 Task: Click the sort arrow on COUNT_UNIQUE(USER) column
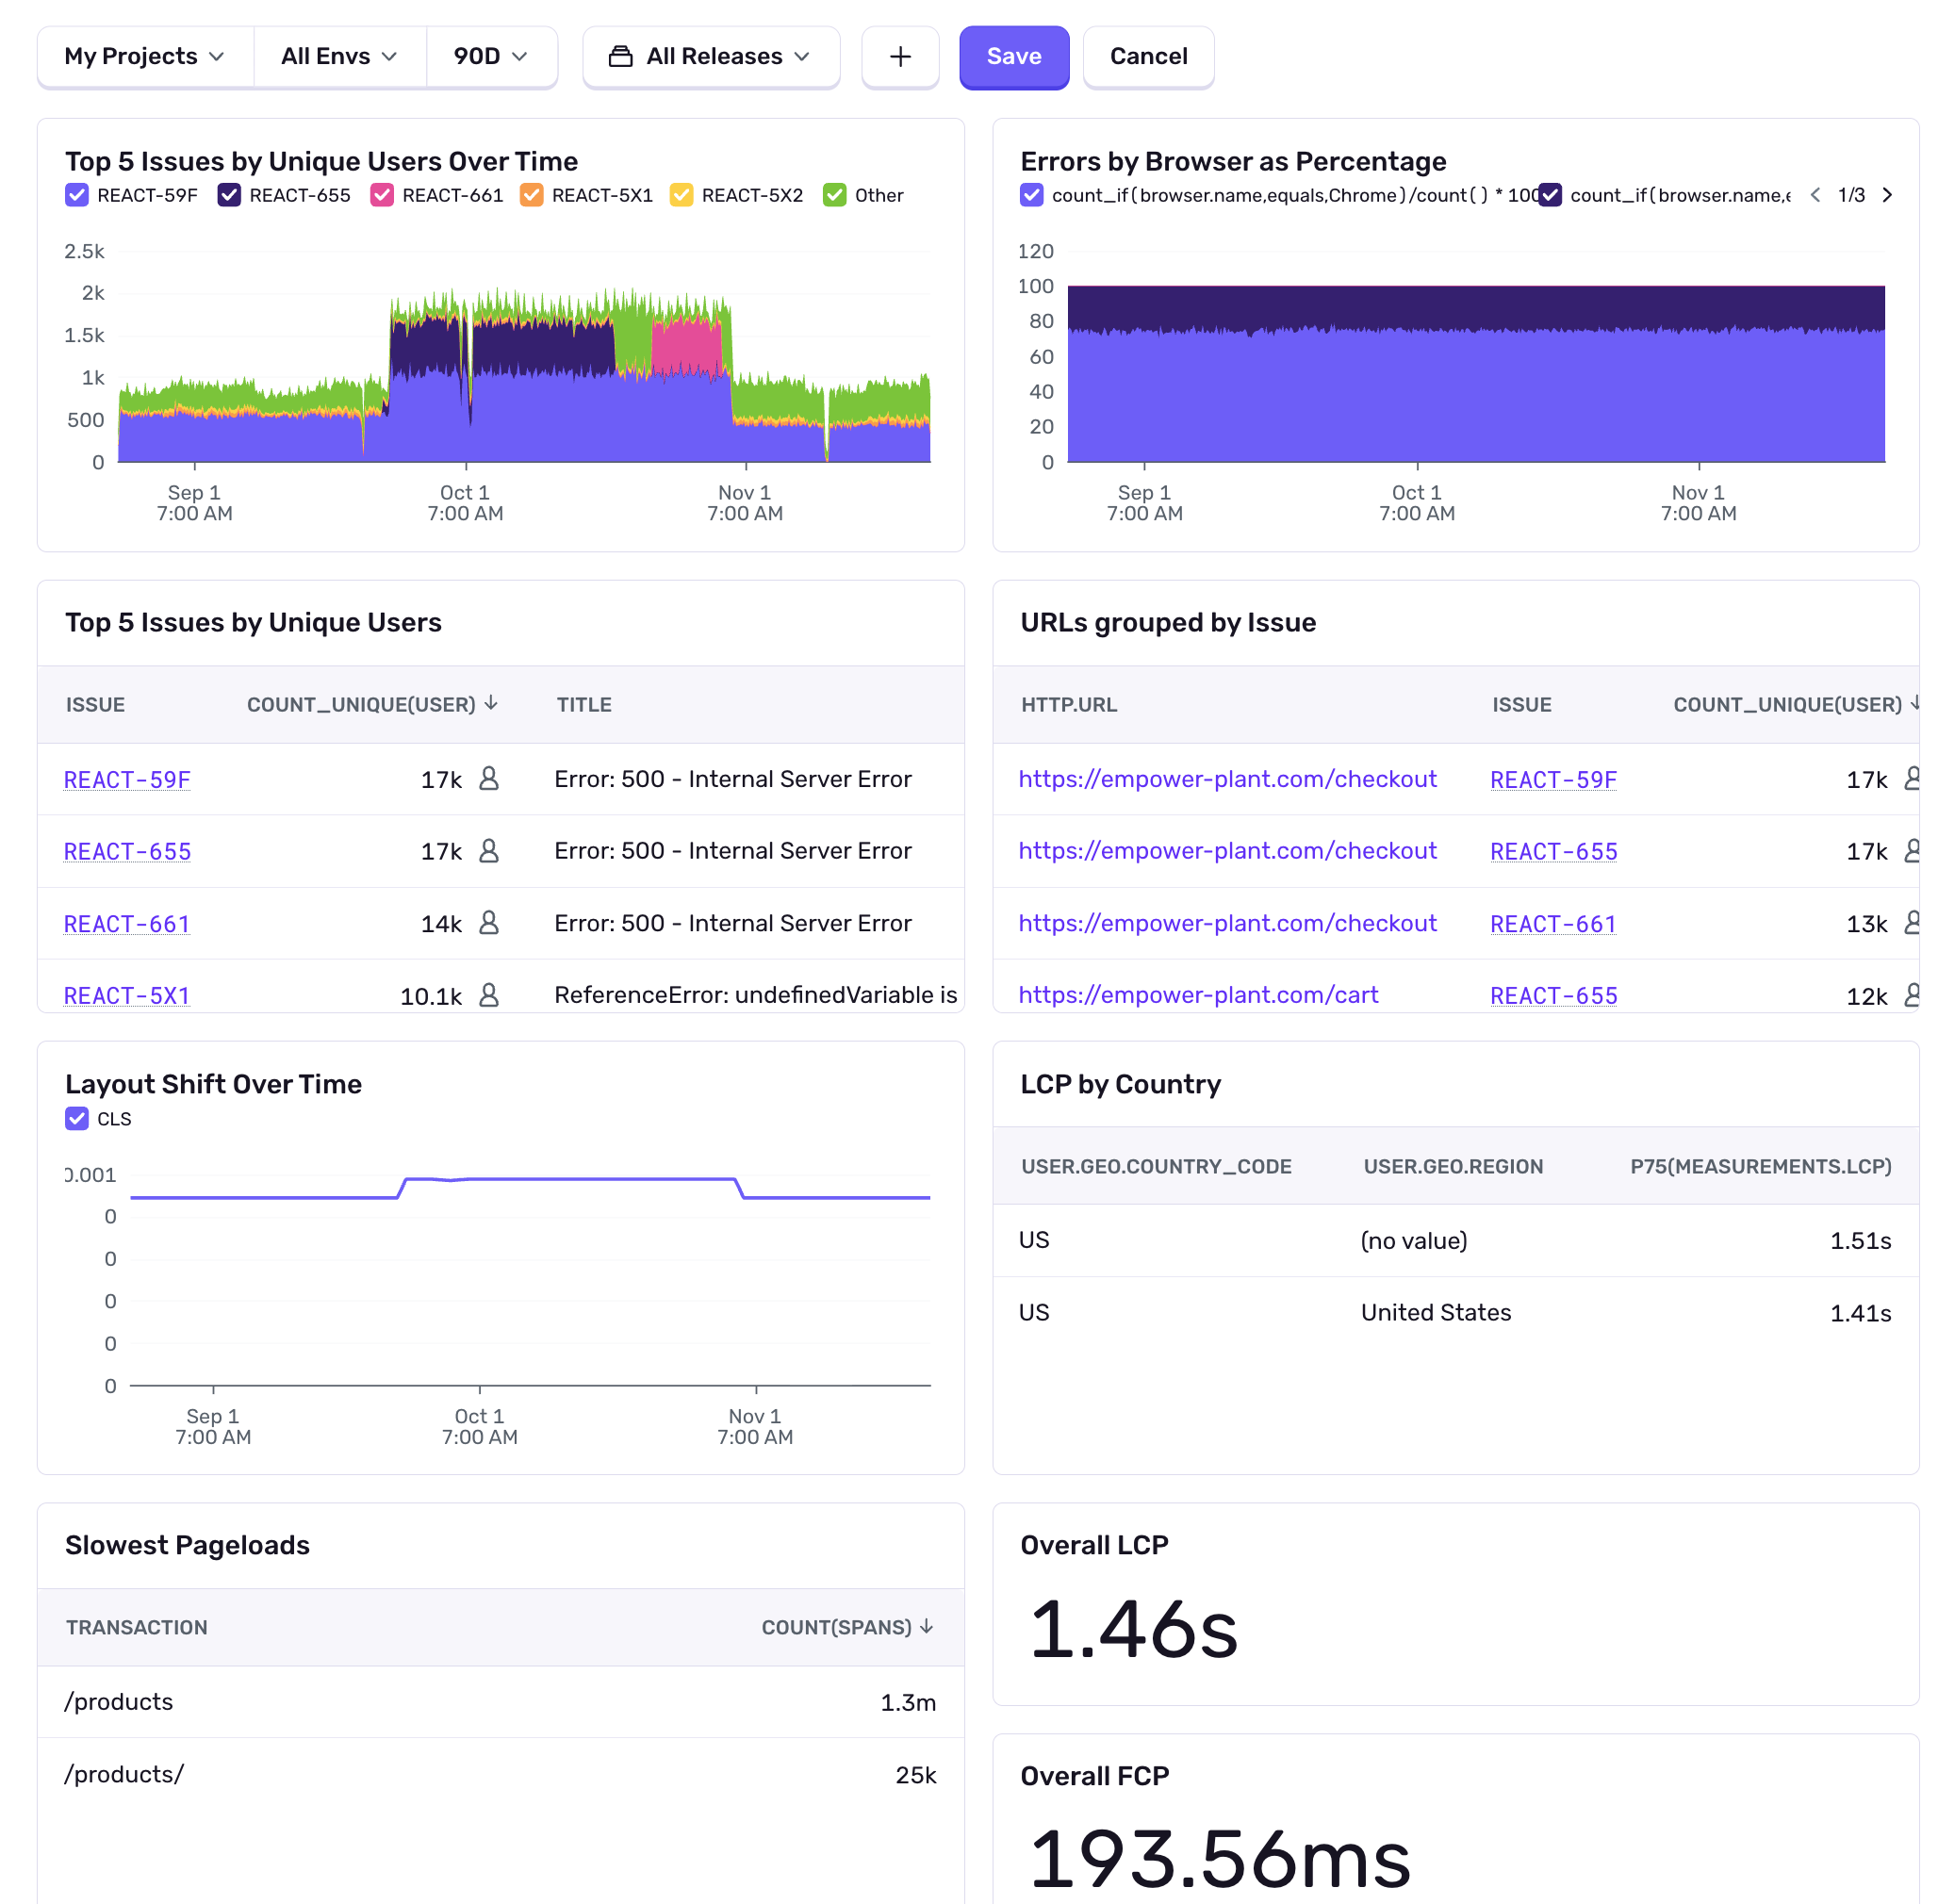[491, 704]
